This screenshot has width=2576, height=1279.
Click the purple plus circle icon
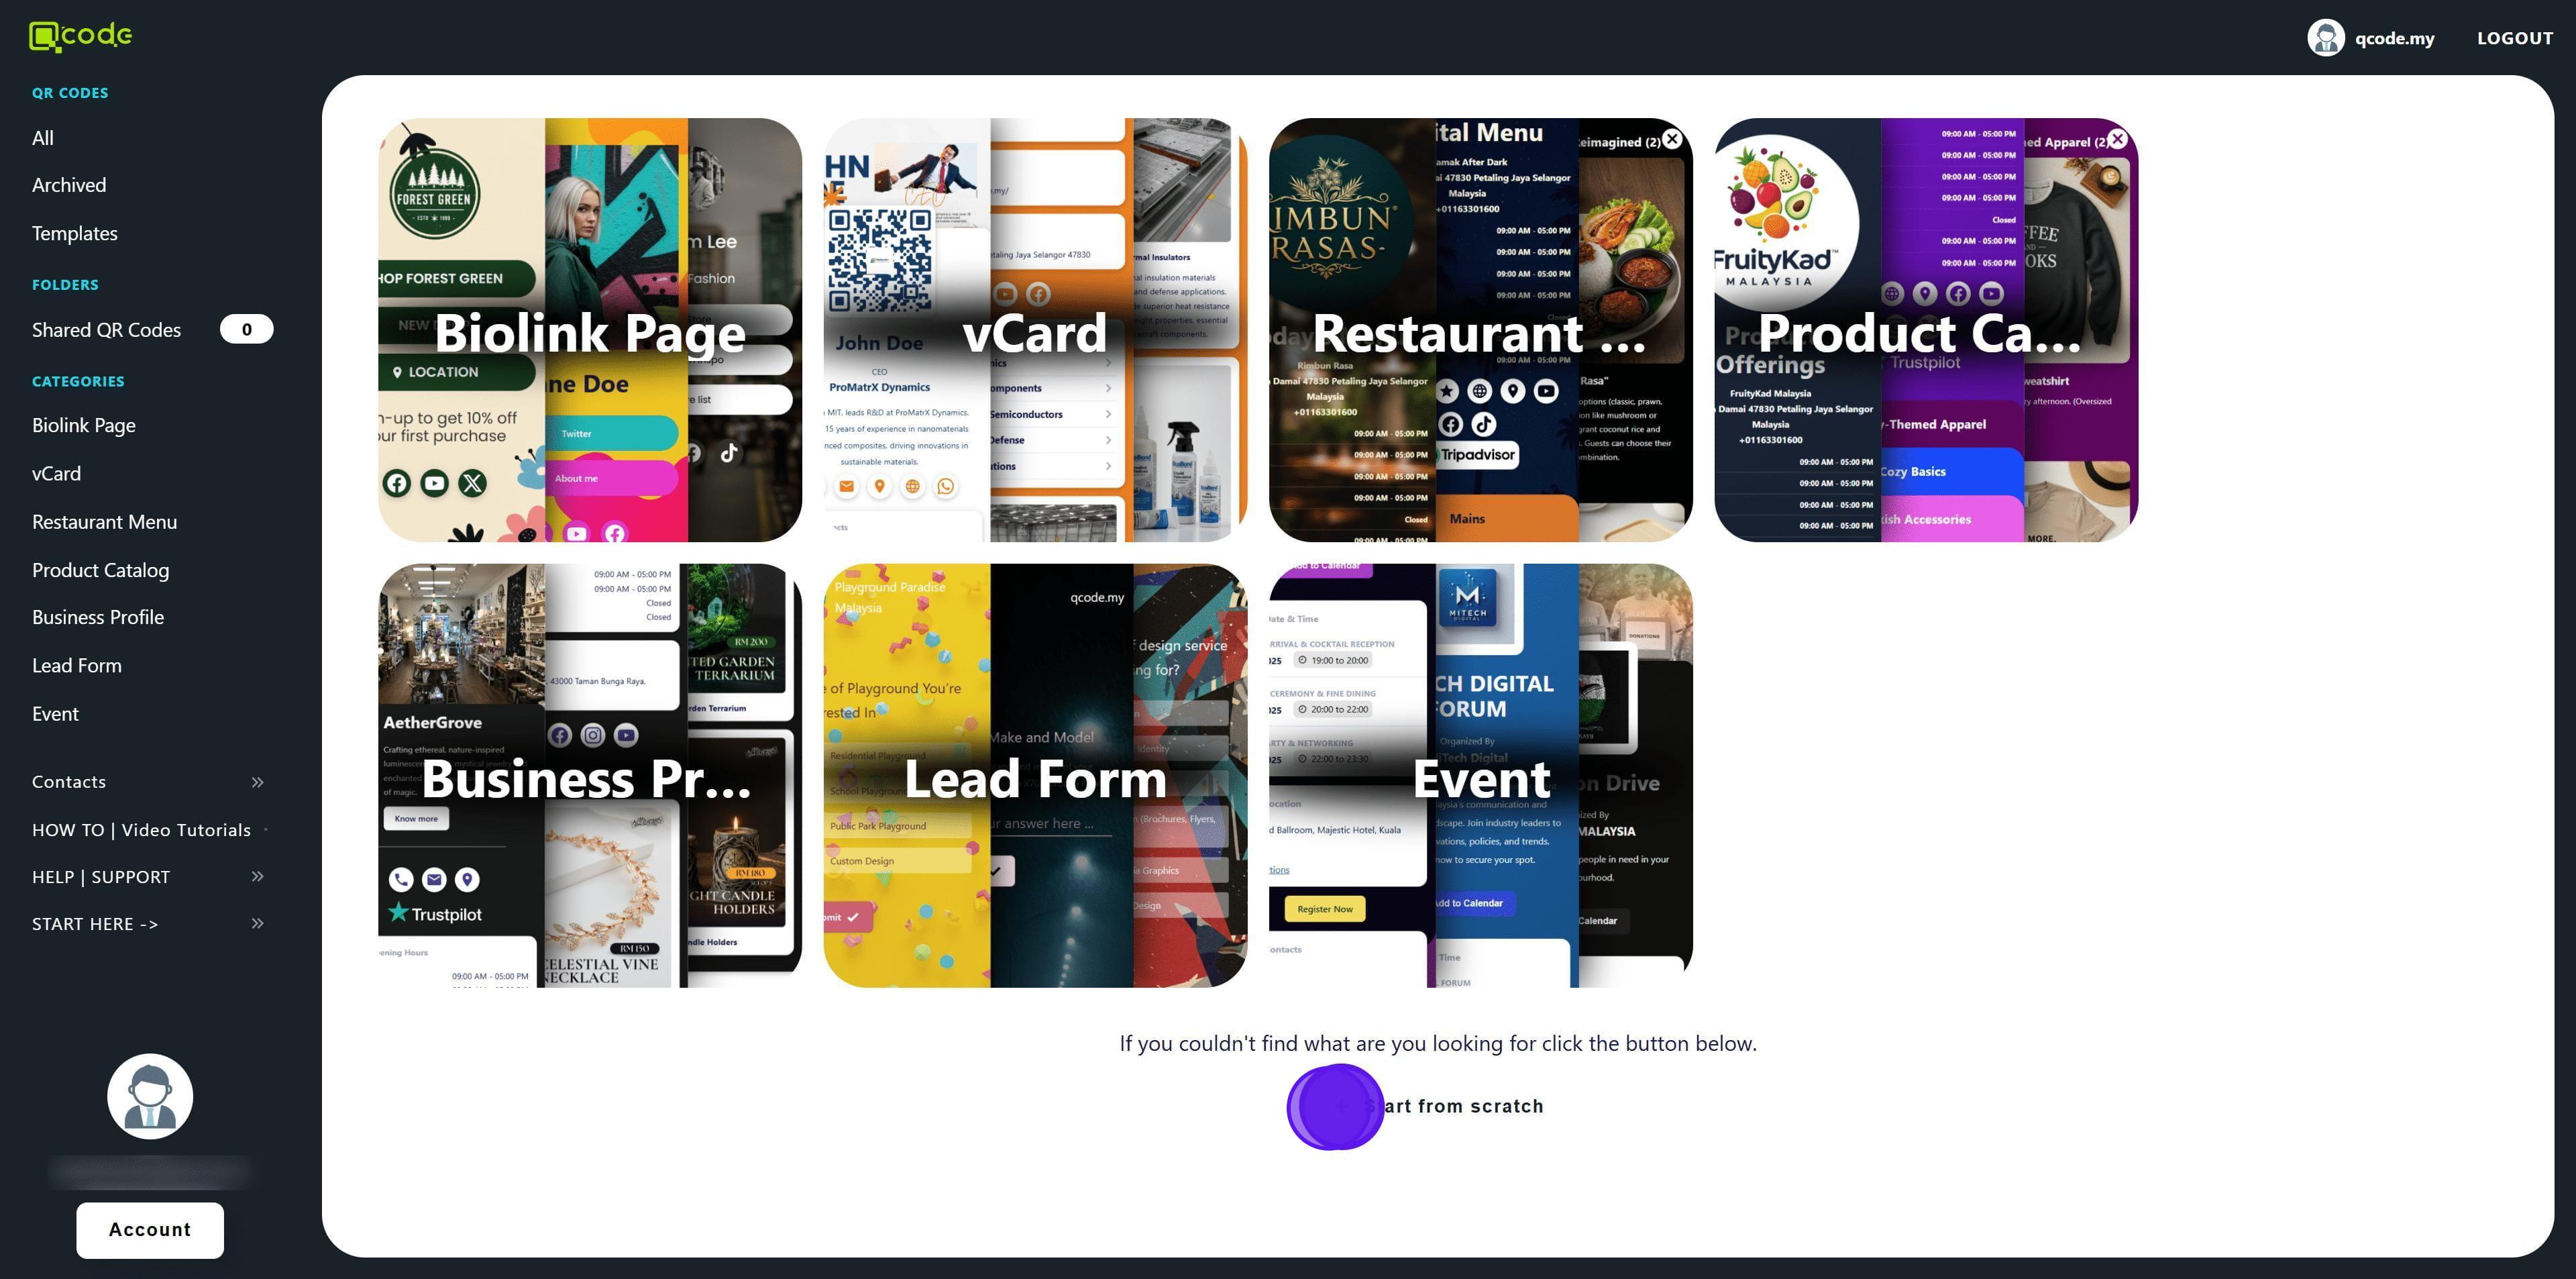(1335, 1107)
